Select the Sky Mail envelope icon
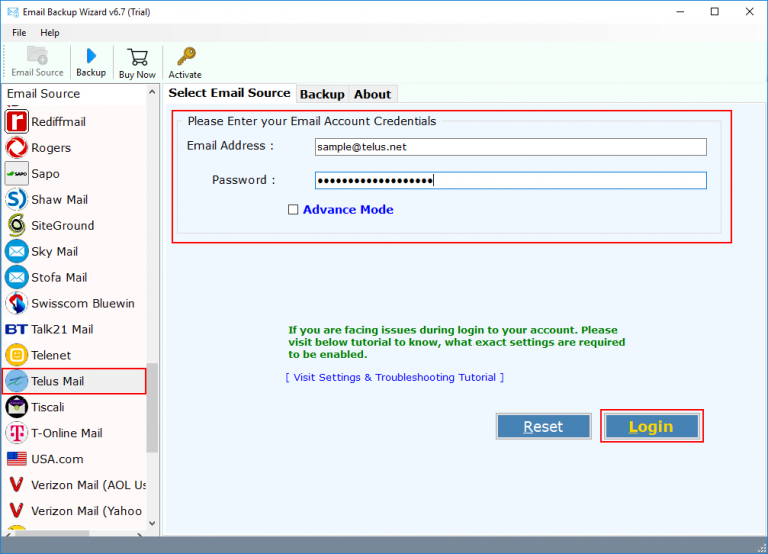The width and height of the screenshot is (768, 554). (x=17, y=251)
